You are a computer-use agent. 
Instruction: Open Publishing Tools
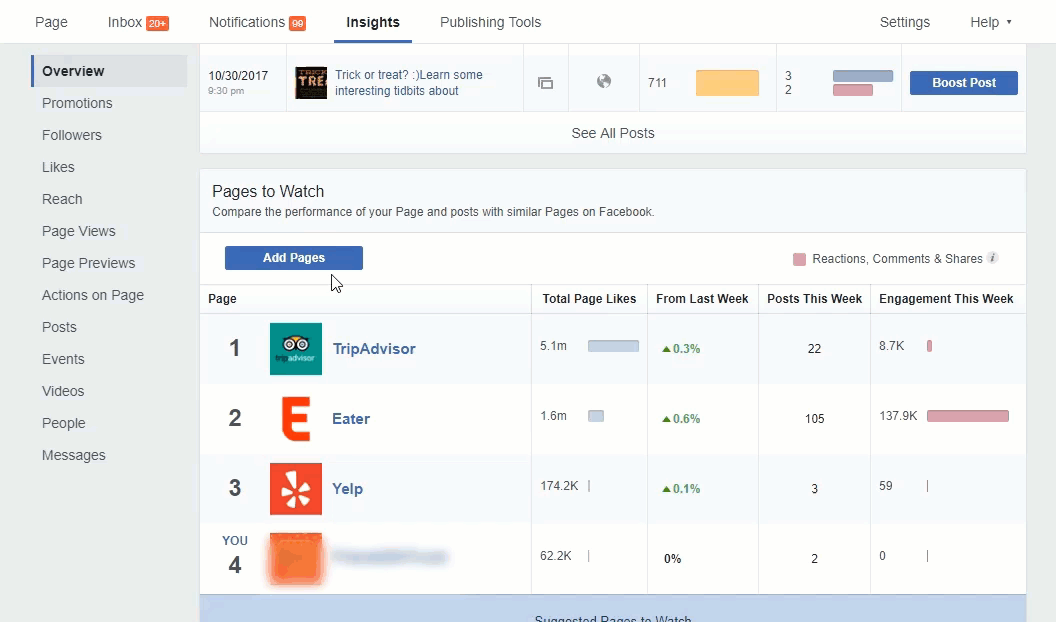[490, 22]
